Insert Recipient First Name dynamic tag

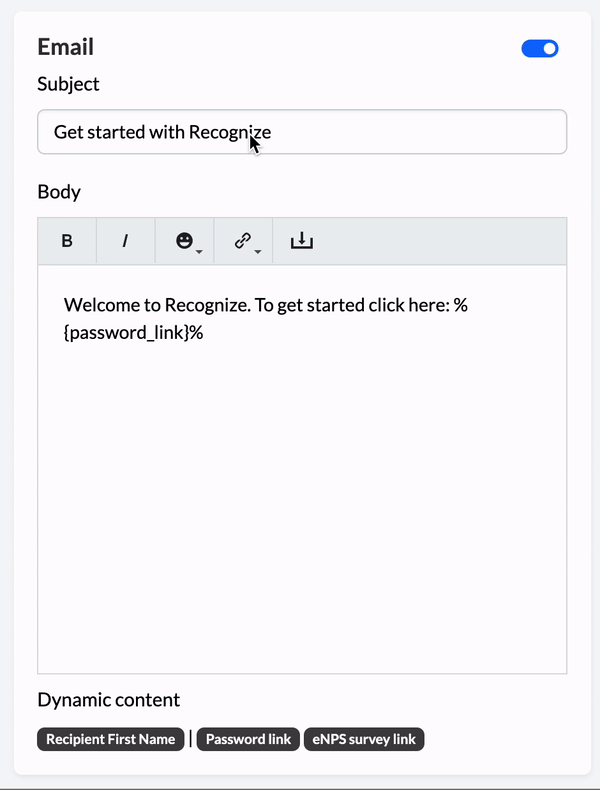(110, 739)
